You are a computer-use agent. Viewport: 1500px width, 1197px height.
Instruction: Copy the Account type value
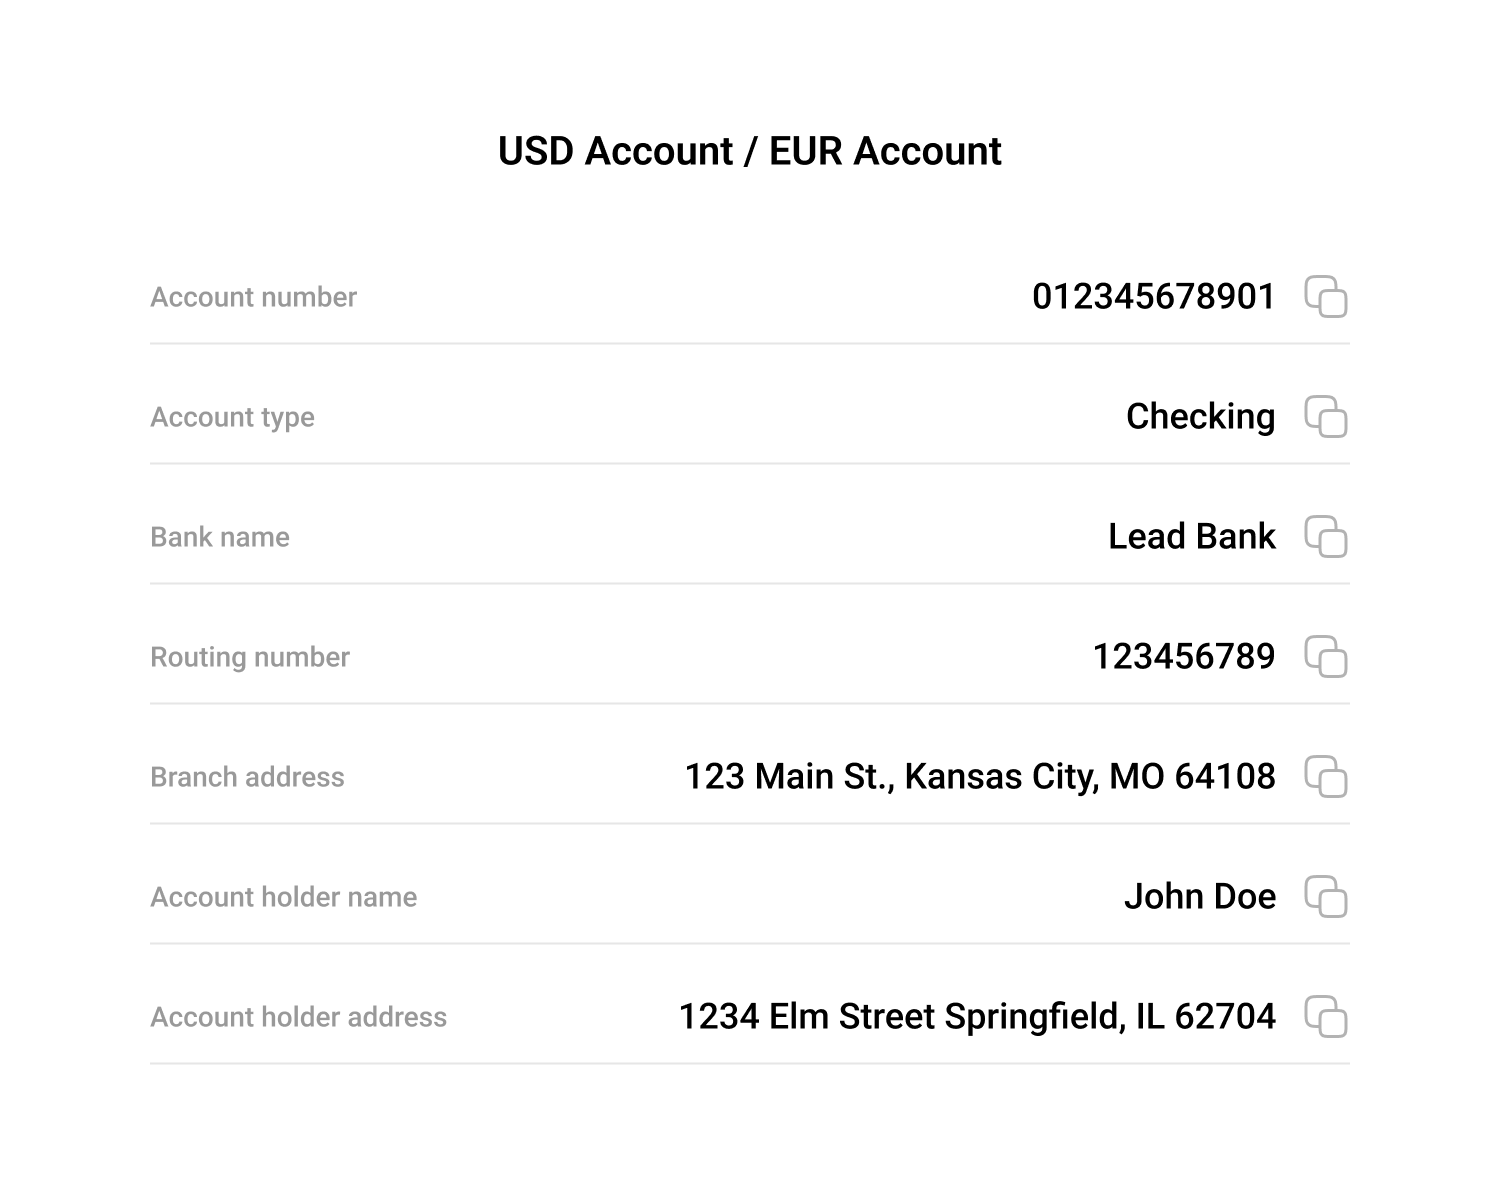(1328, 417)
